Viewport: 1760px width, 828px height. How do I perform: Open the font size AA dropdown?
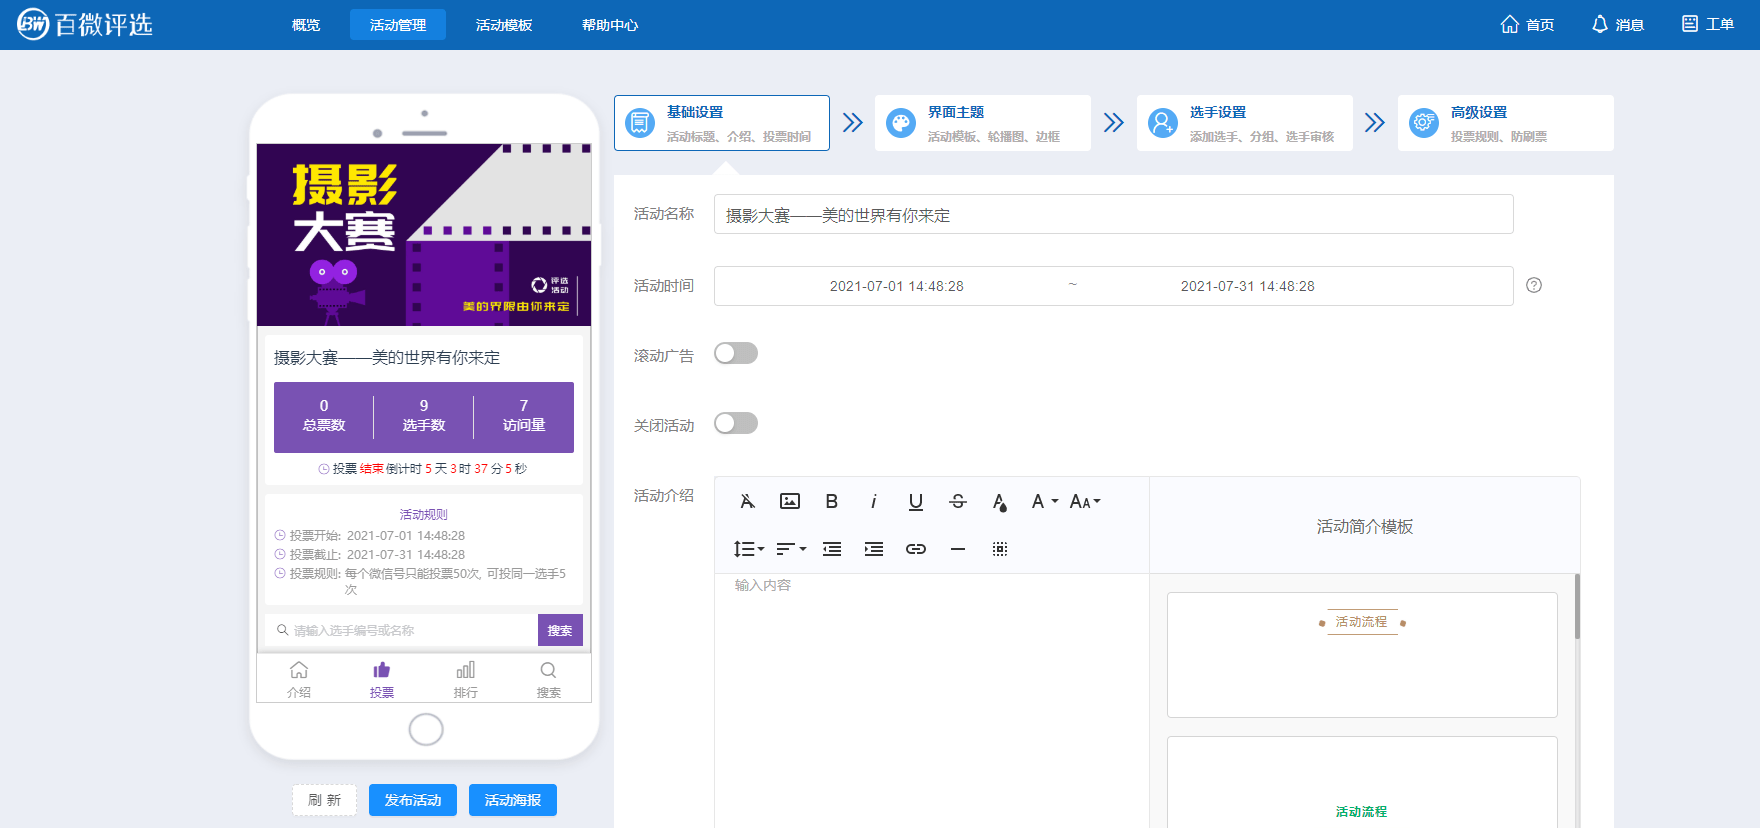[x=1084, y=502]
